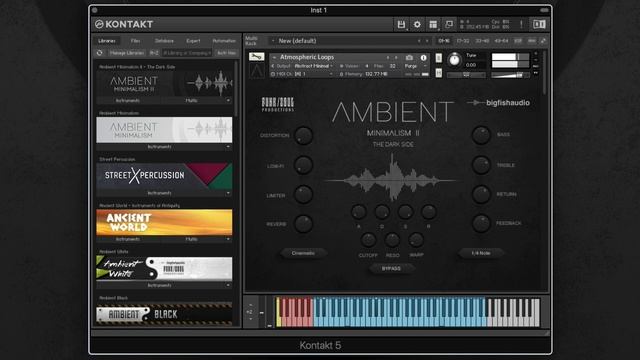This screenshot has height=360, width=640.
Task: Shift keyboard octave down with minus
Action: 250,319
